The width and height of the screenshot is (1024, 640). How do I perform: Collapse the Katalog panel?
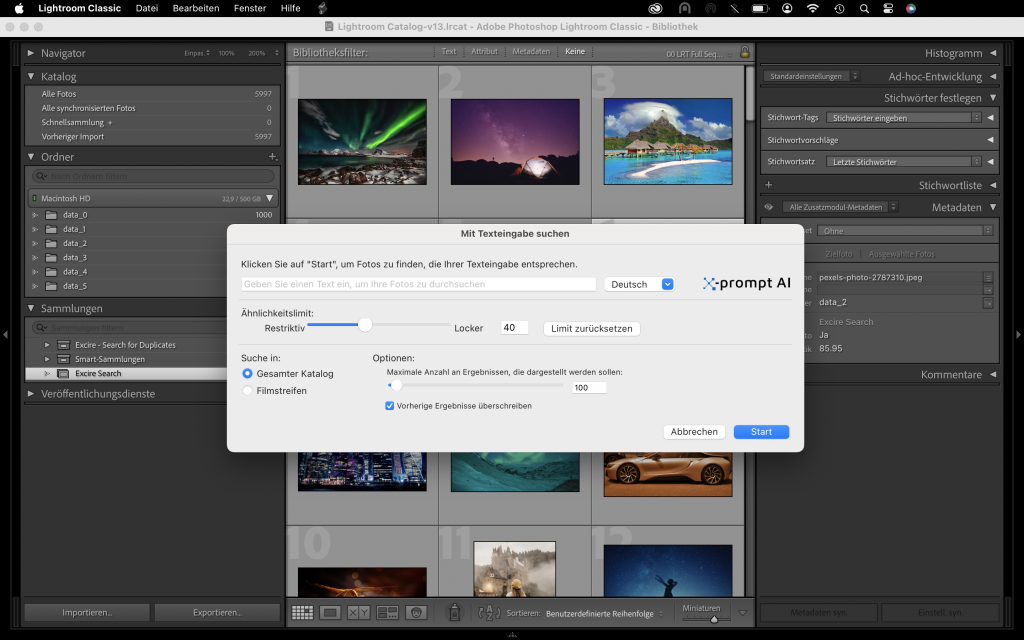click(31, 76)
